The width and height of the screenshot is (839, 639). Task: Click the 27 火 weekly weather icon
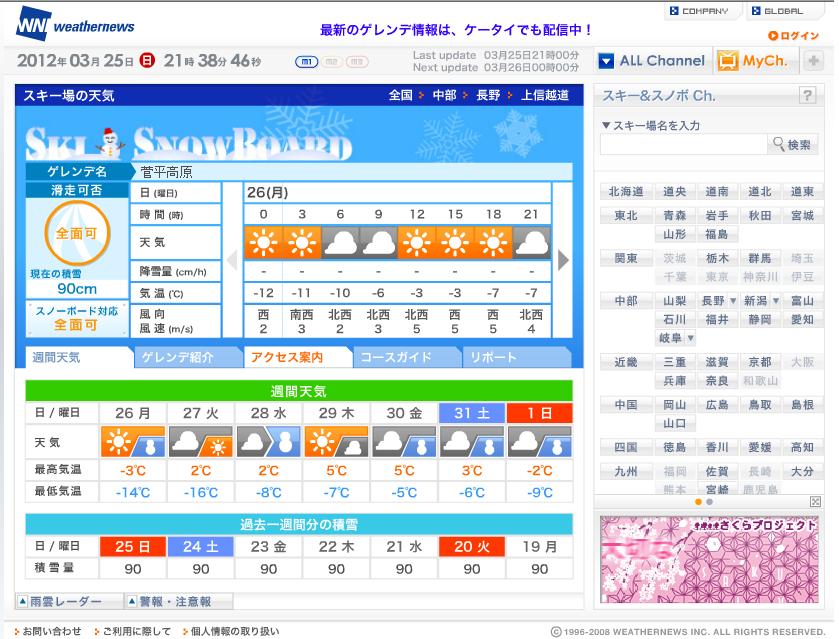(x=201, y=442)
